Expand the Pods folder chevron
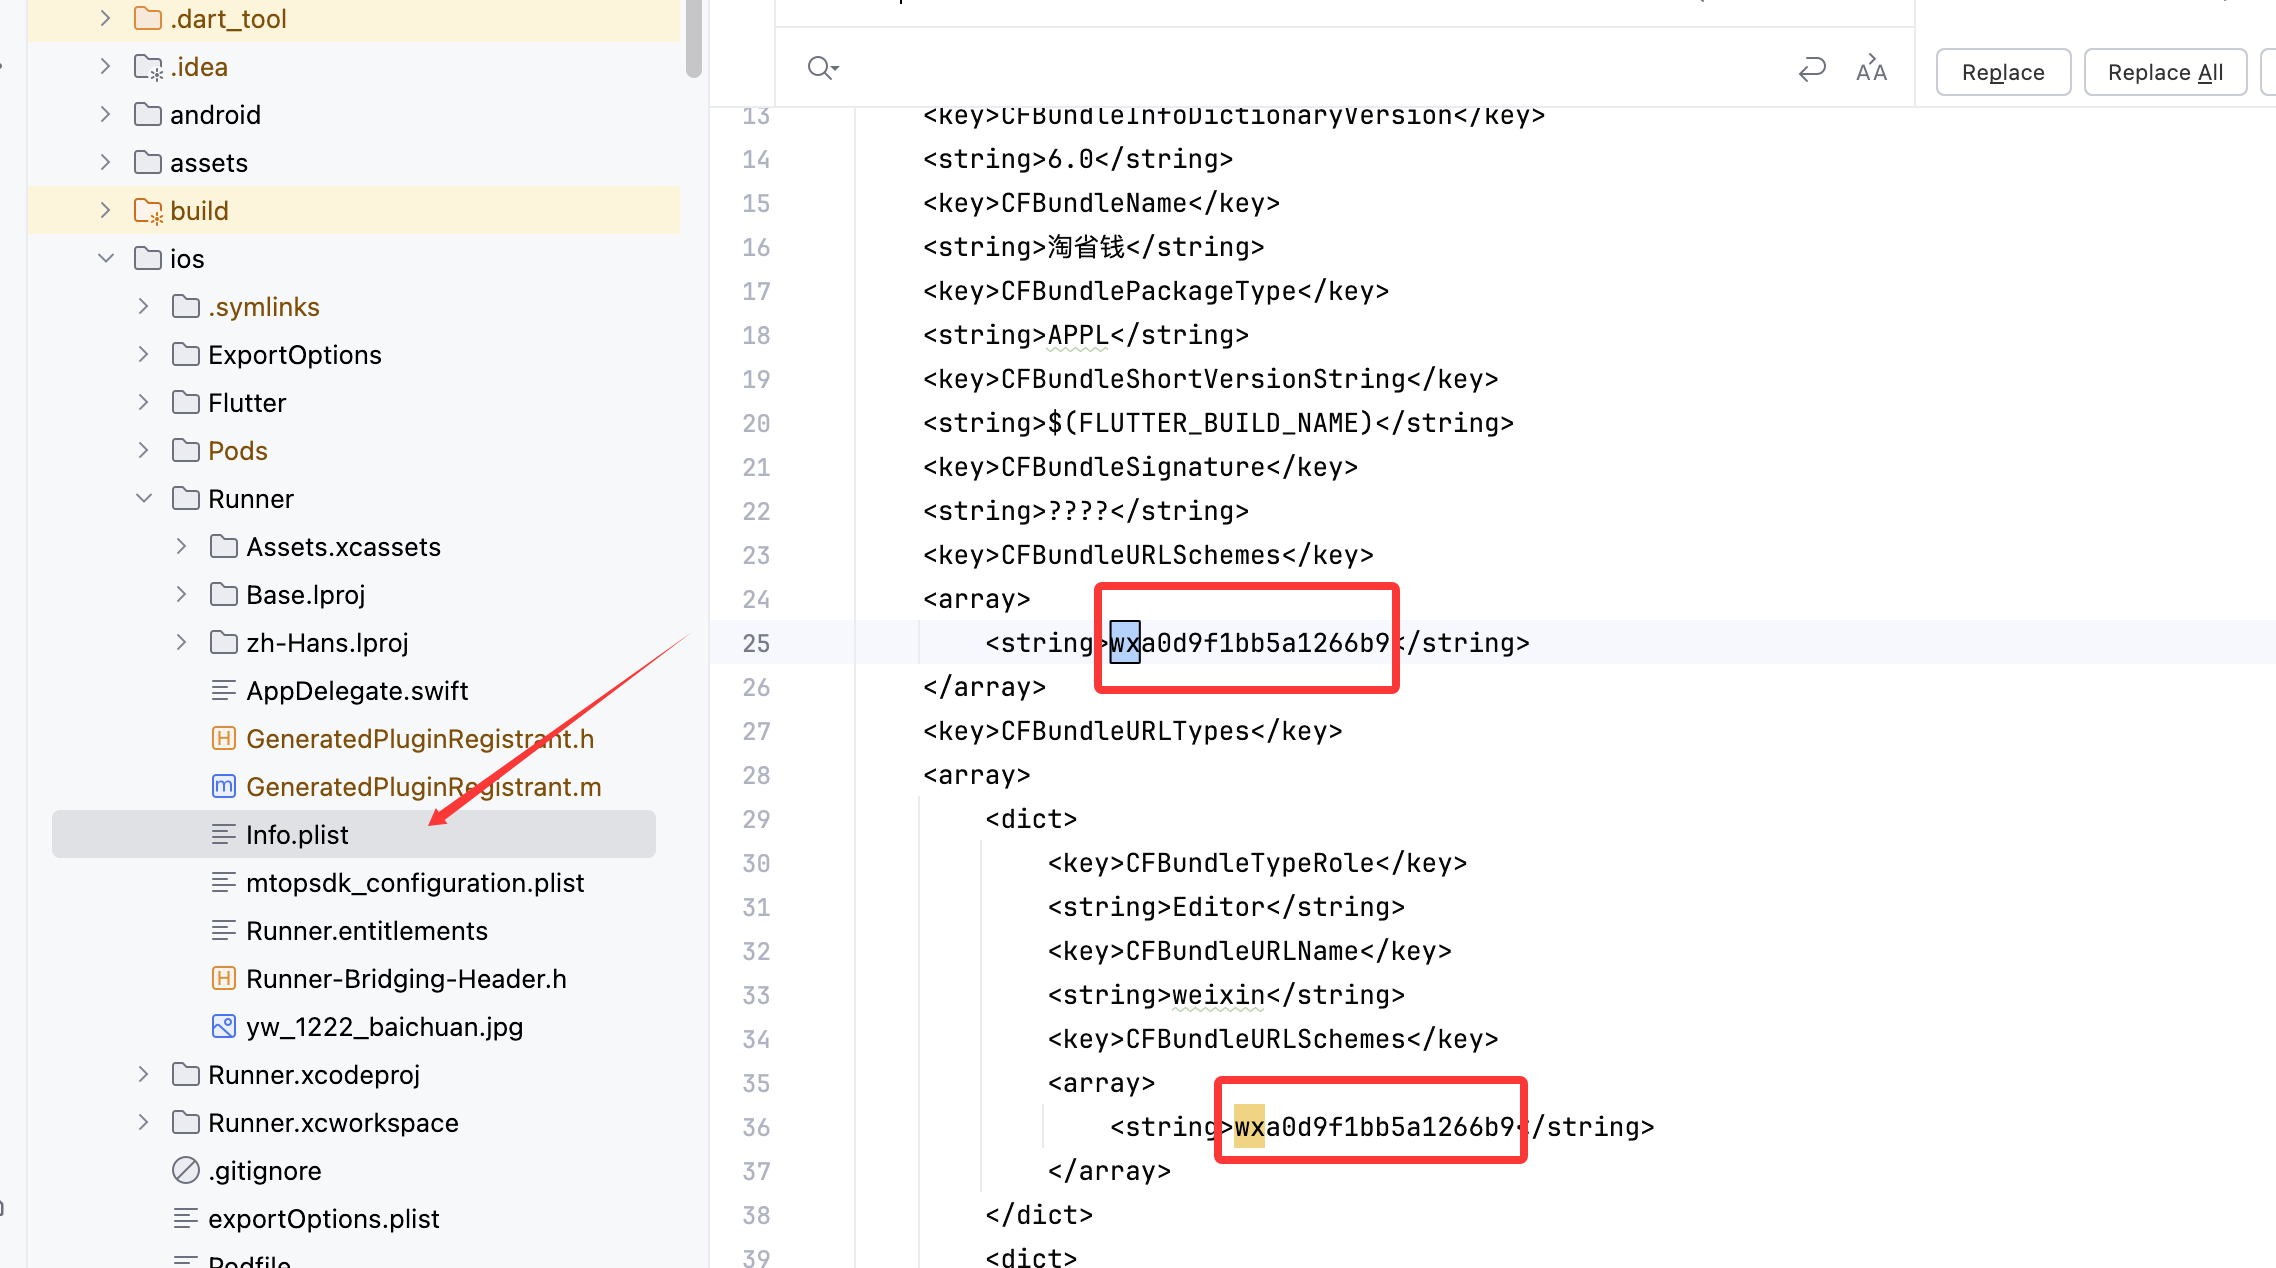 click(143, 450)
